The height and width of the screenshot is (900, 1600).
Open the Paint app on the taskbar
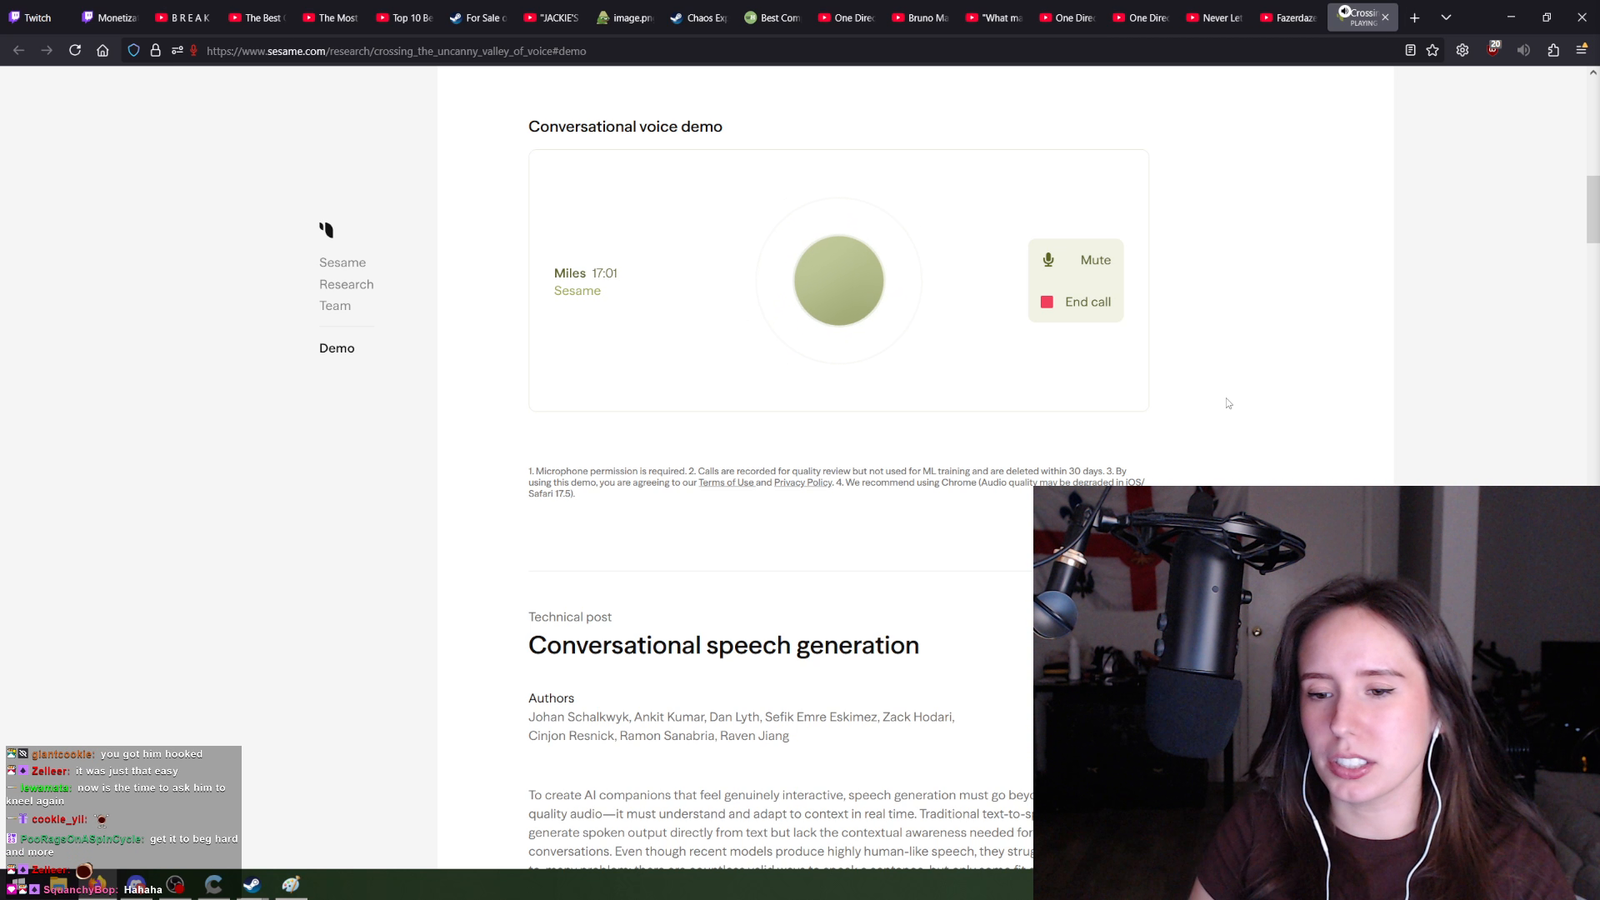click(x=290, y=884)
